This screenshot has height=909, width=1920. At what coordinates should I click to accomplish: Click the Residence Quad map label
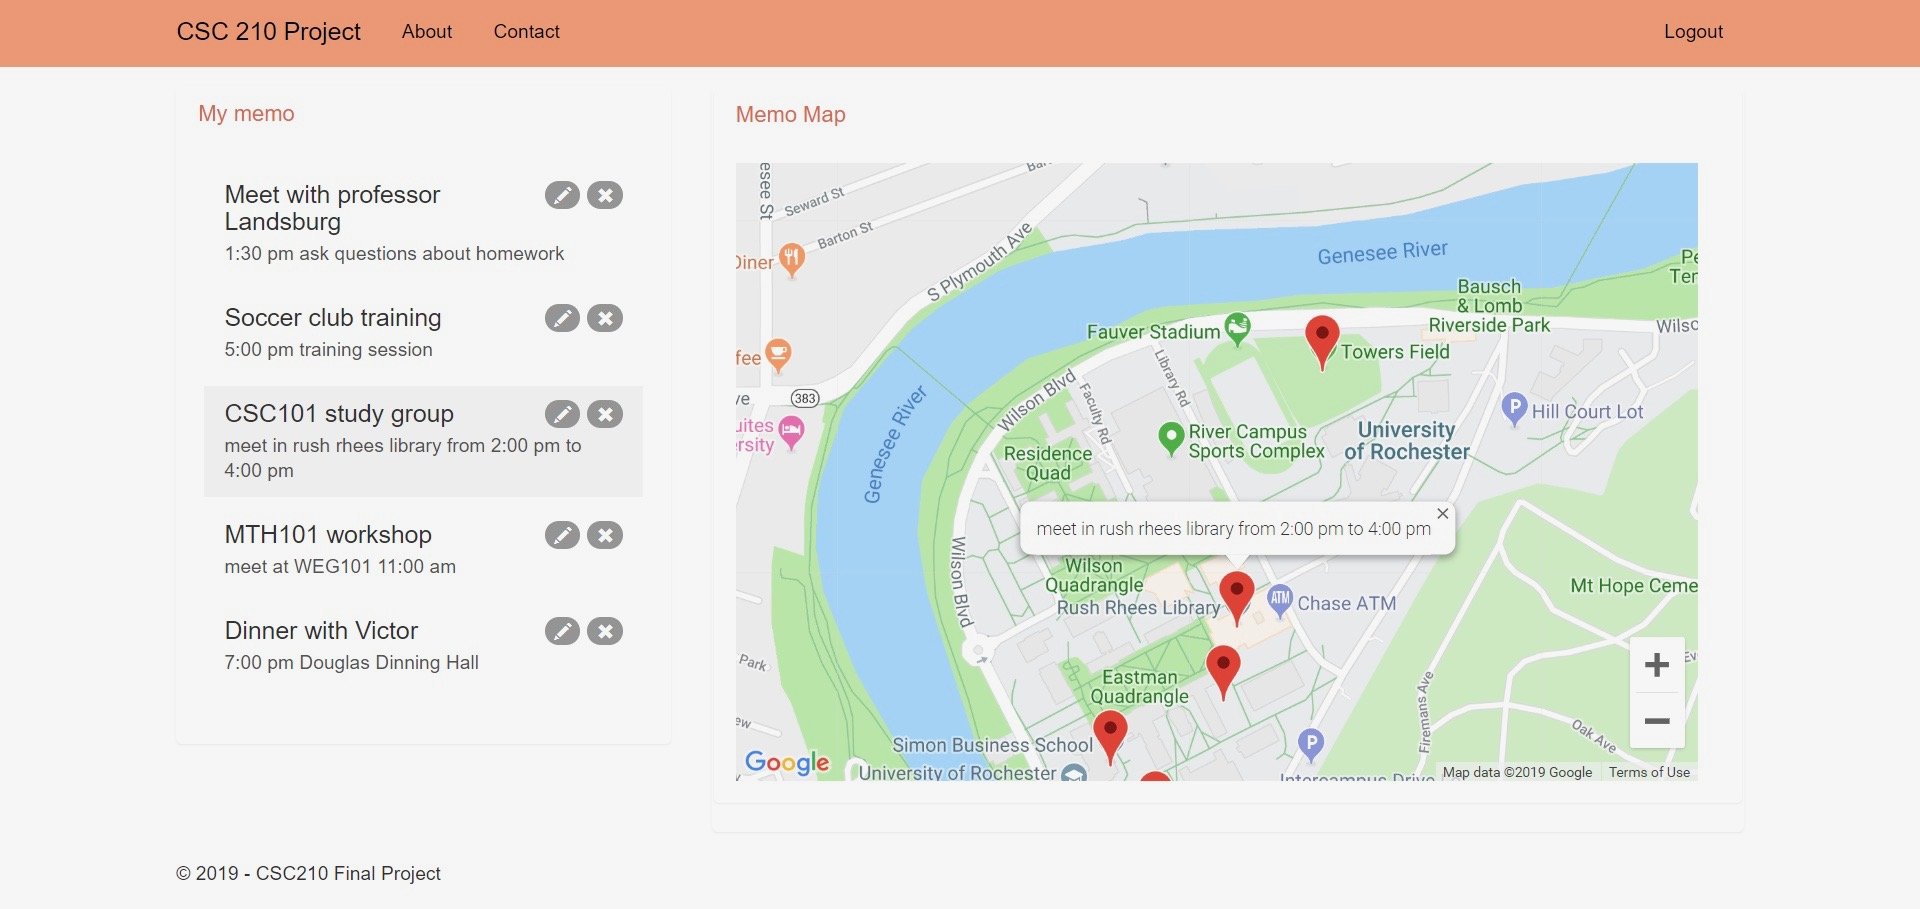pyautogui.click(x=1048, y=463)
